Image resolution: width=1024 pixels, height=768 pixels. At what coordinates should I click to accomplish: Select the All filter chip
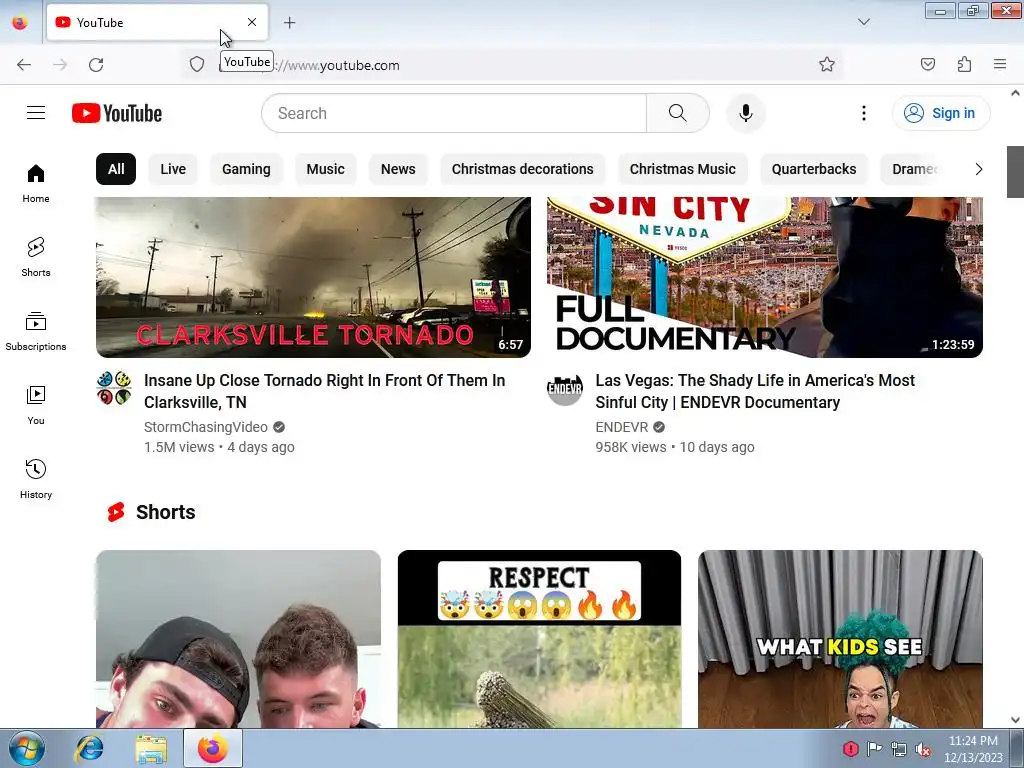point(116,169)
